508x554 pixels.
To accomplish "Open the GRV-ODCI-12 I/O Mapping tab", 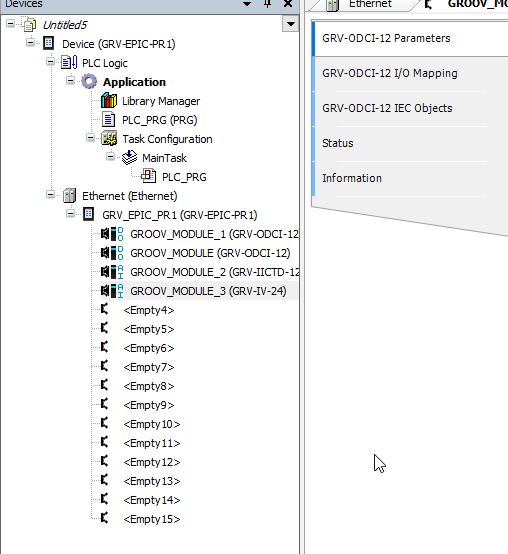I will [x=390, y=73].
